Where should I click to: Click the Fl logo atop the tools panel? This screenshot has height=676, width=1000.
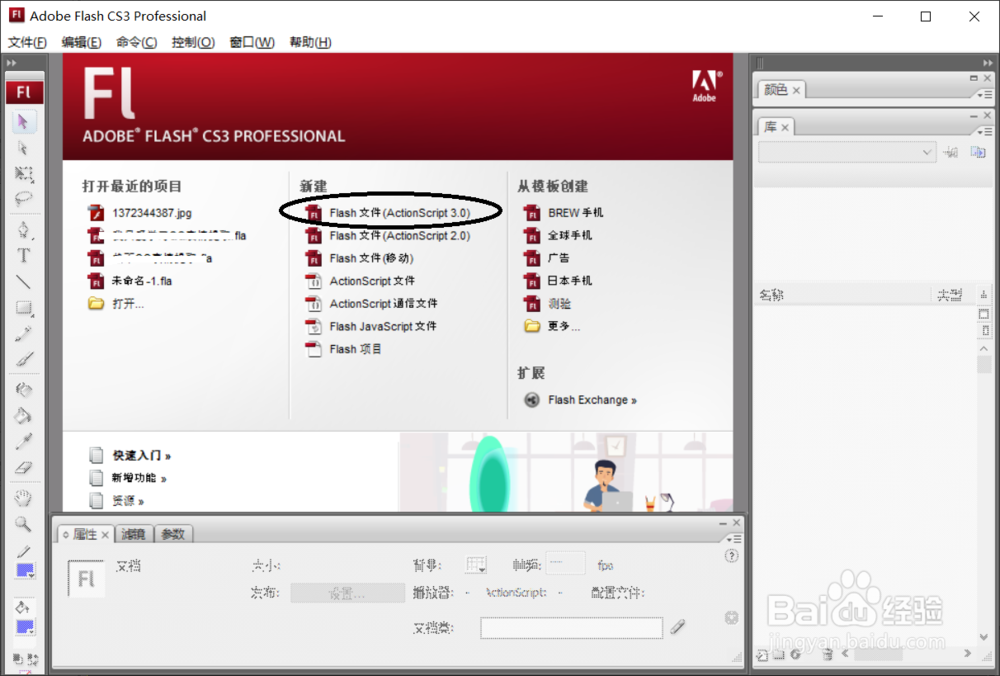24,92
